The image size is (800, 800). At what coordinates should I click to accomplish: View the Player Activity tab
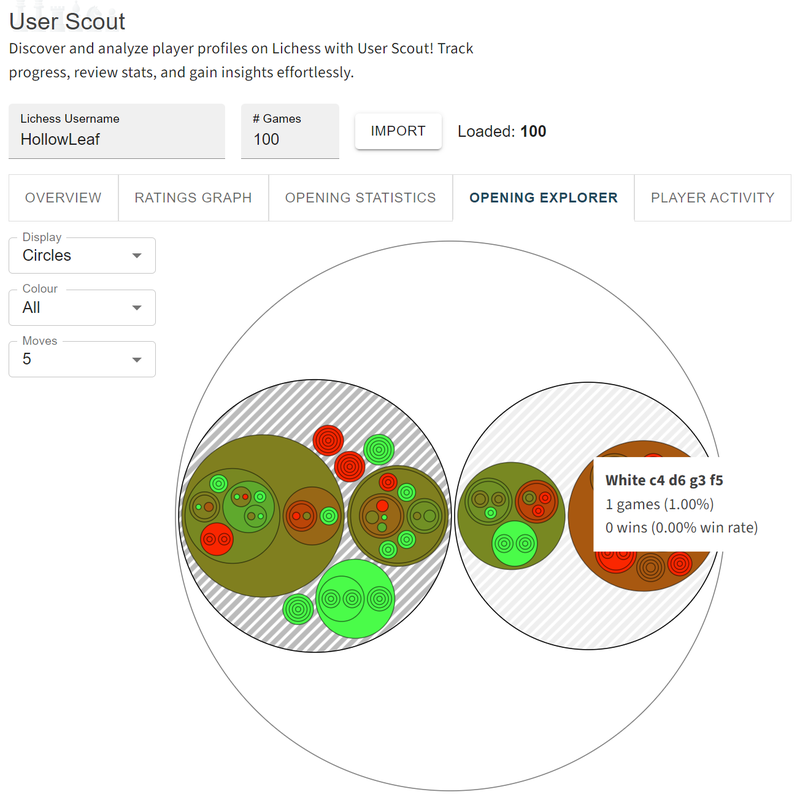(712, 198)
